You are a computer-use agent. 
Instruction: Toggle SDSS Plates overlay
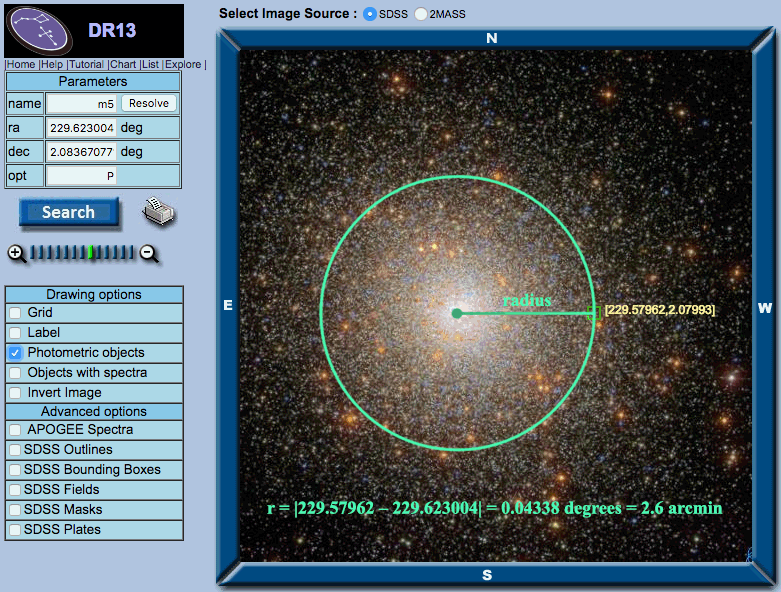[x=15, y=530]
